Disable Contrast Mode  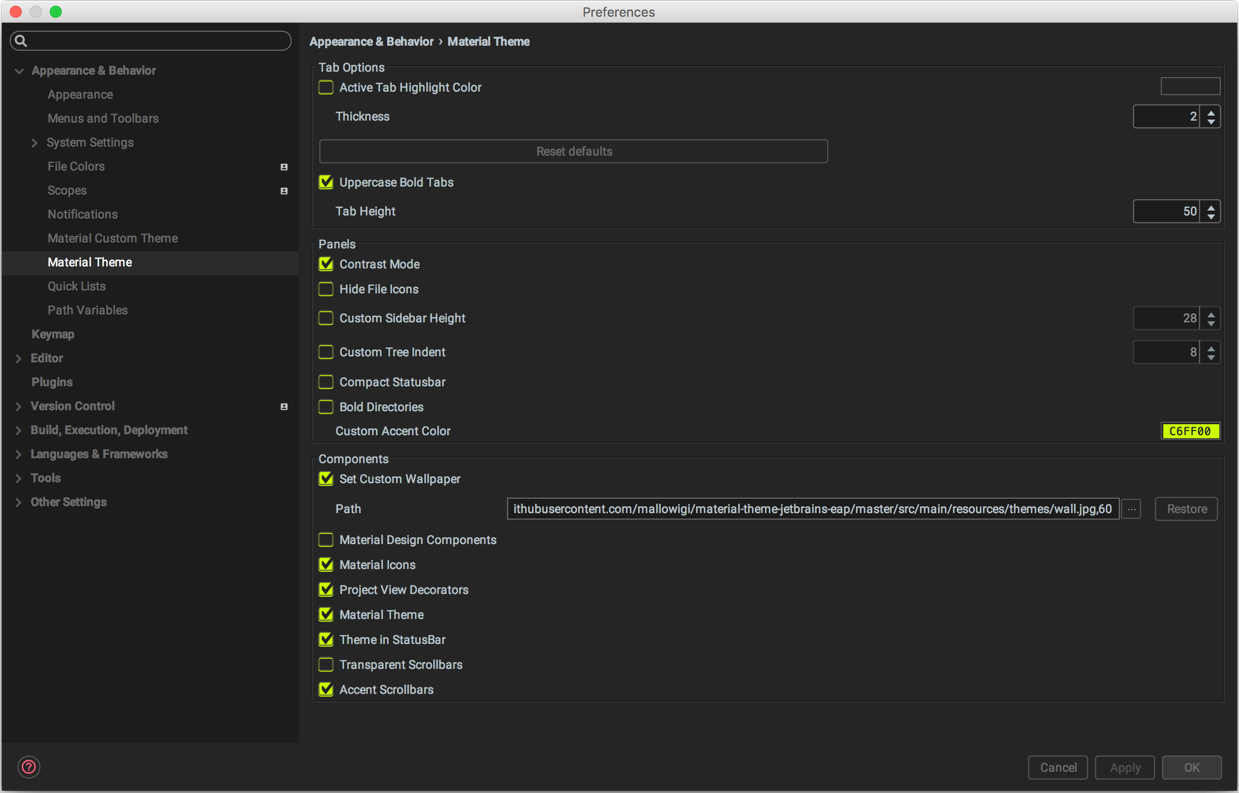point(325,264)
